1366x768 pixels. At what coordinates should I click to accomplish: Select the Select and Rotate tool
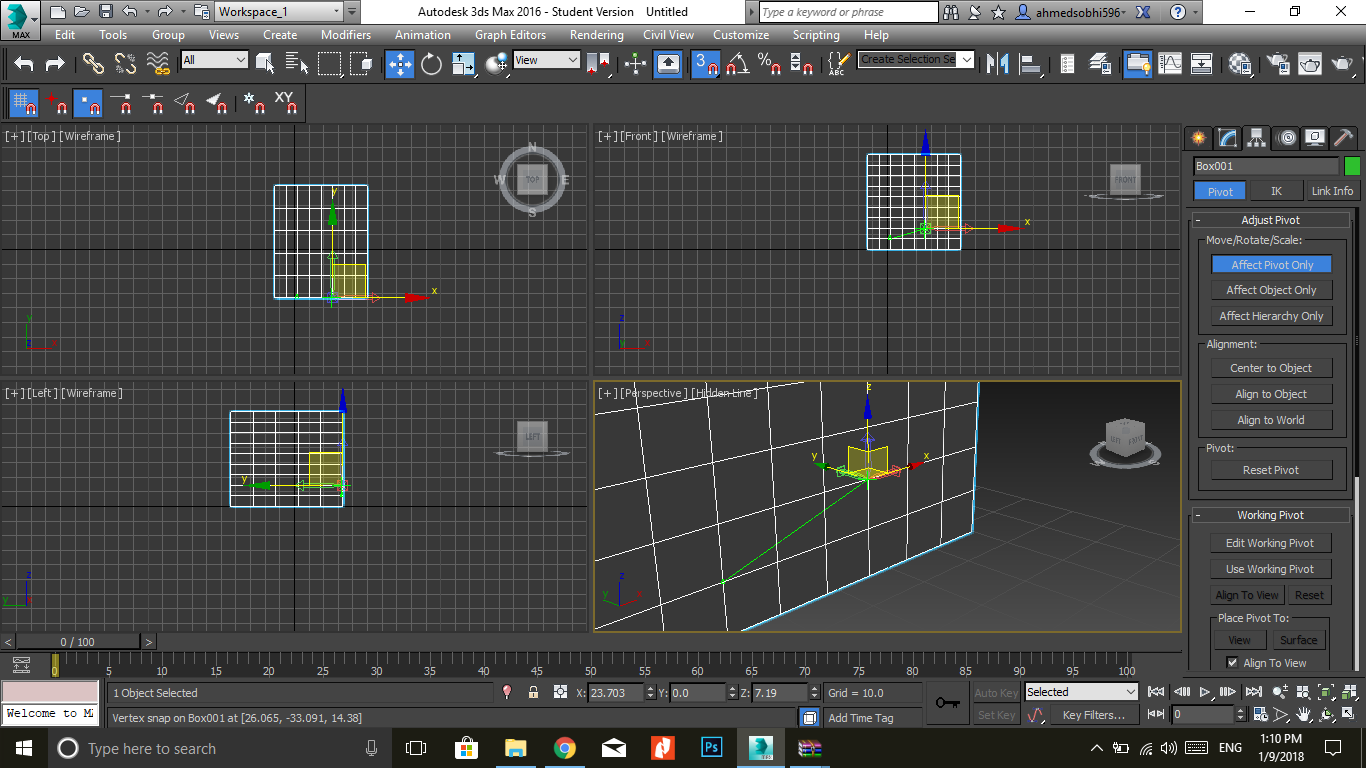(431, 64)
